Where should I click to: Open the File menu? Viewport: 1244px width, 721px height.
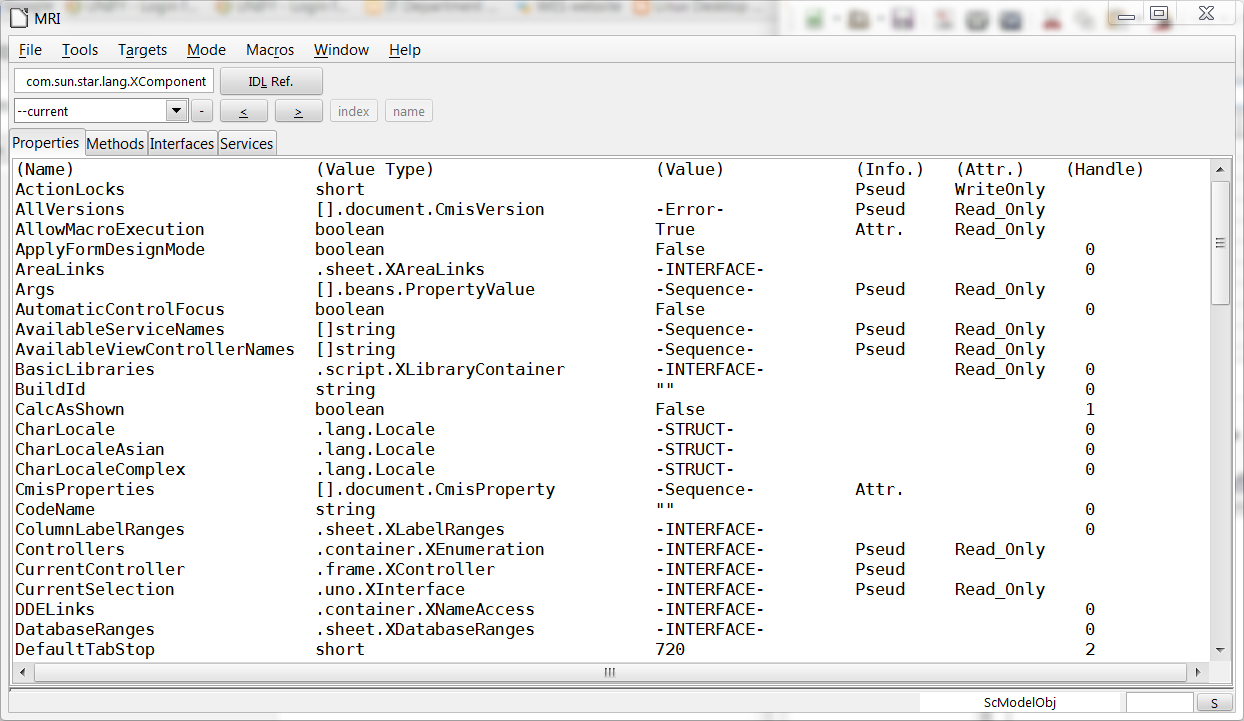pyautogui.click(x=30, y=50)
